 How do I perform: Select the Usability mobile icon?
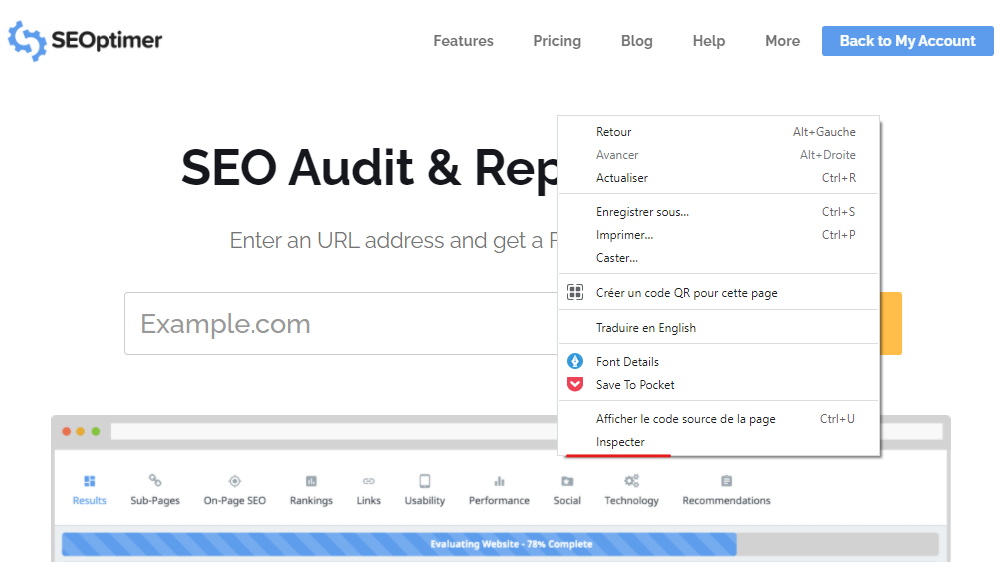tap(425, 481)
